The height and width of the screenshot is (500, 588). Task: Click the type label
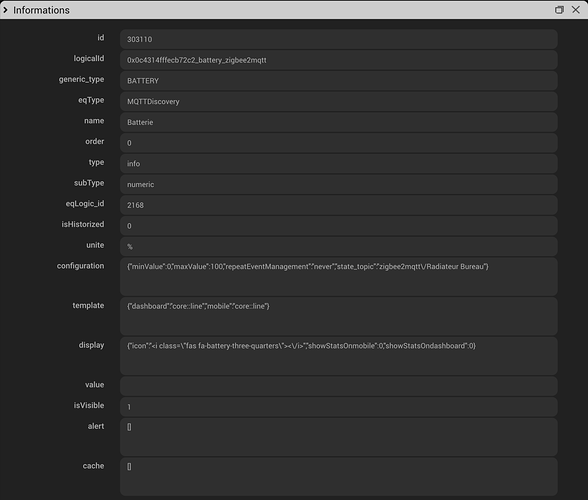[x=96, y=162]
